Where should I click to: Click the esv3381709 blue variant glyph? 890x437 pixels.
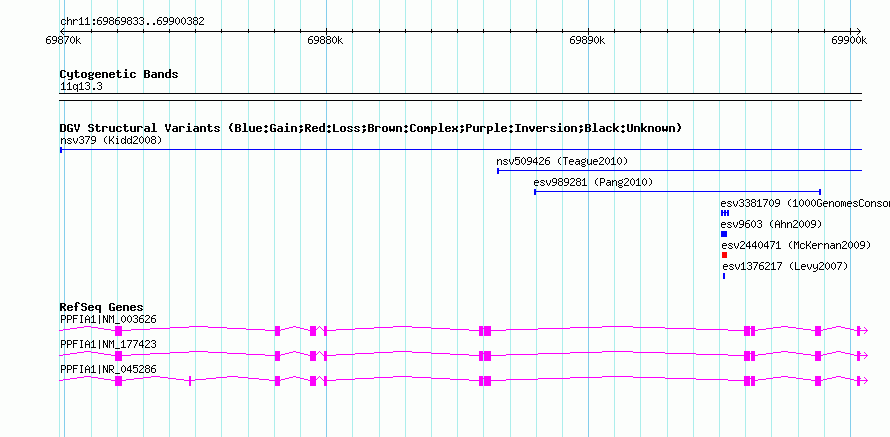725,213
